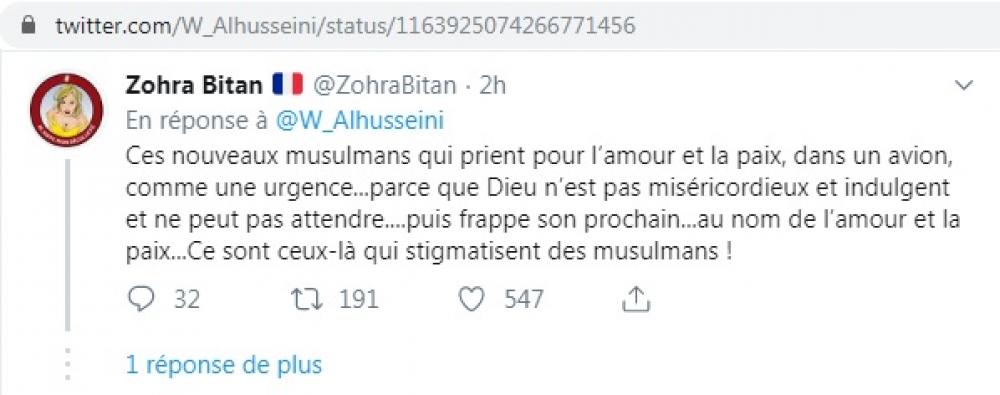The width and height of the screenshot is (1000, 395).
Task: Click the 191 retweets count
Action: coord(359,299)
